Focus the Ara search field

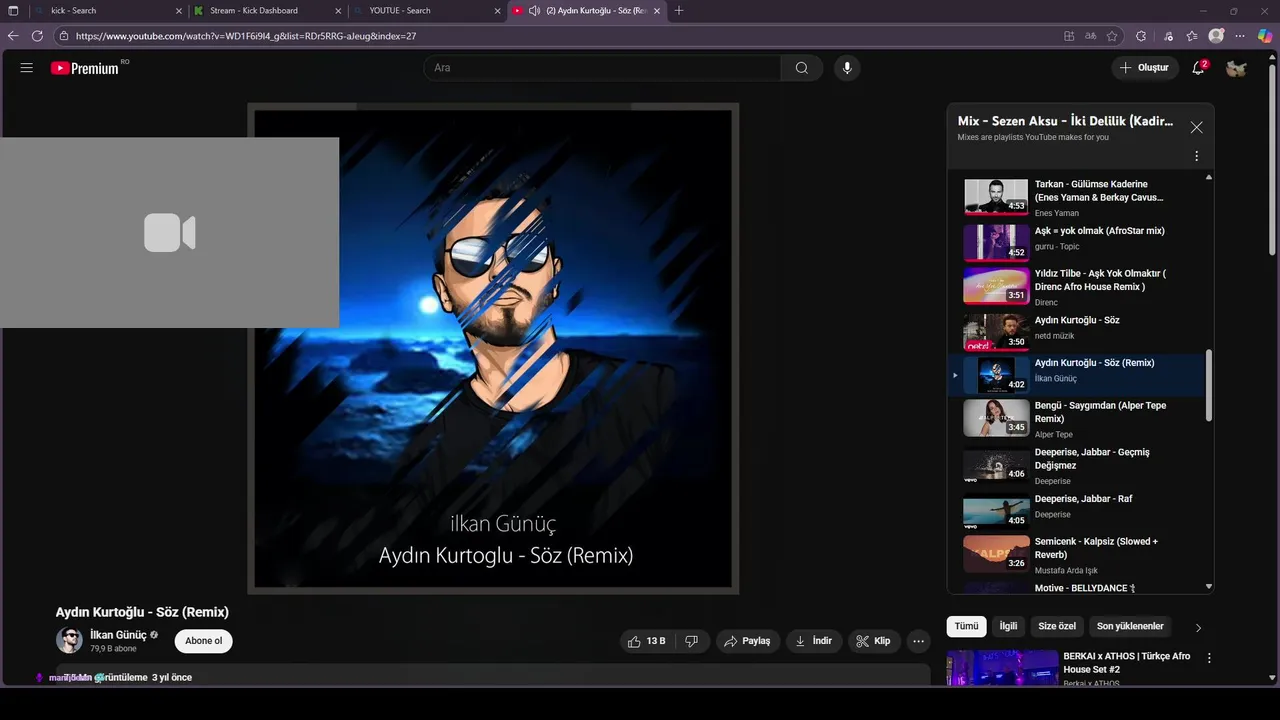(x=602, y=68)
